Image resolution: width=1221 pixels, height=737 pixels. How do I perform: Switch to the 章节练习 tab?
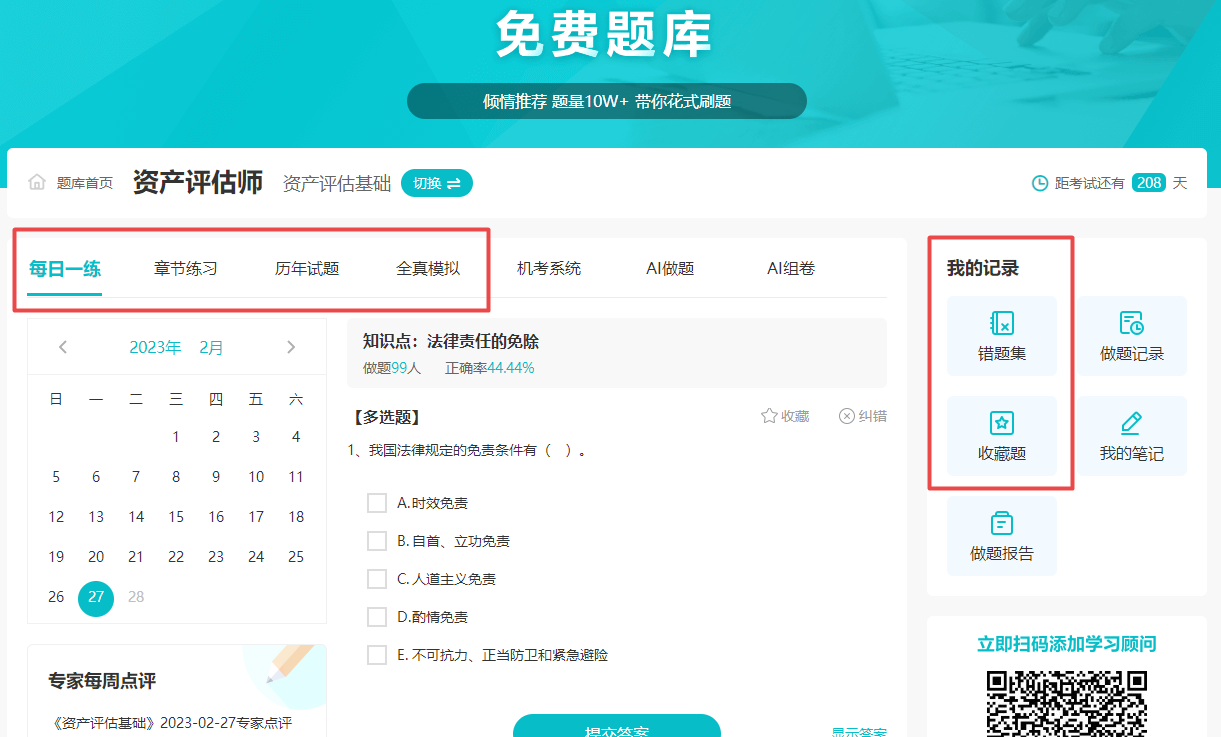coord(184,268)
